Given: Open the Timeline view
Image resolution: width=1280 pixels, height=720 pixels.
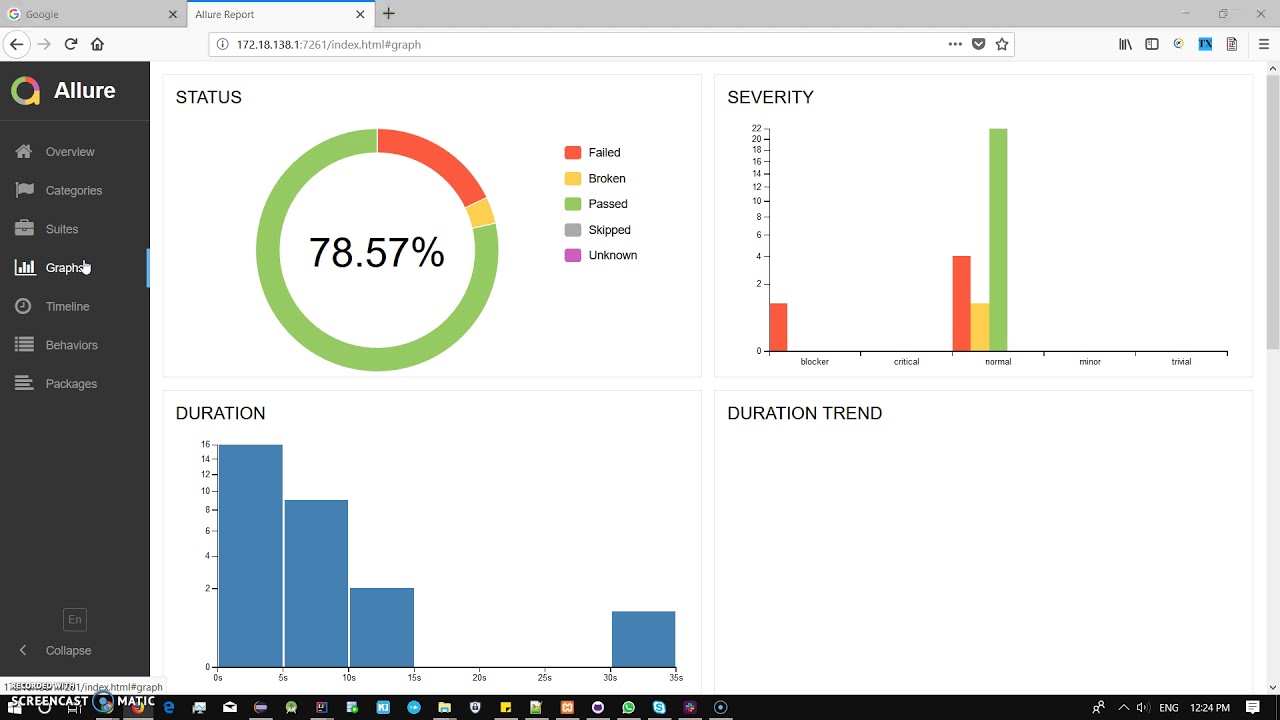Looking at the screenshot, I should (x=68, y=306).
